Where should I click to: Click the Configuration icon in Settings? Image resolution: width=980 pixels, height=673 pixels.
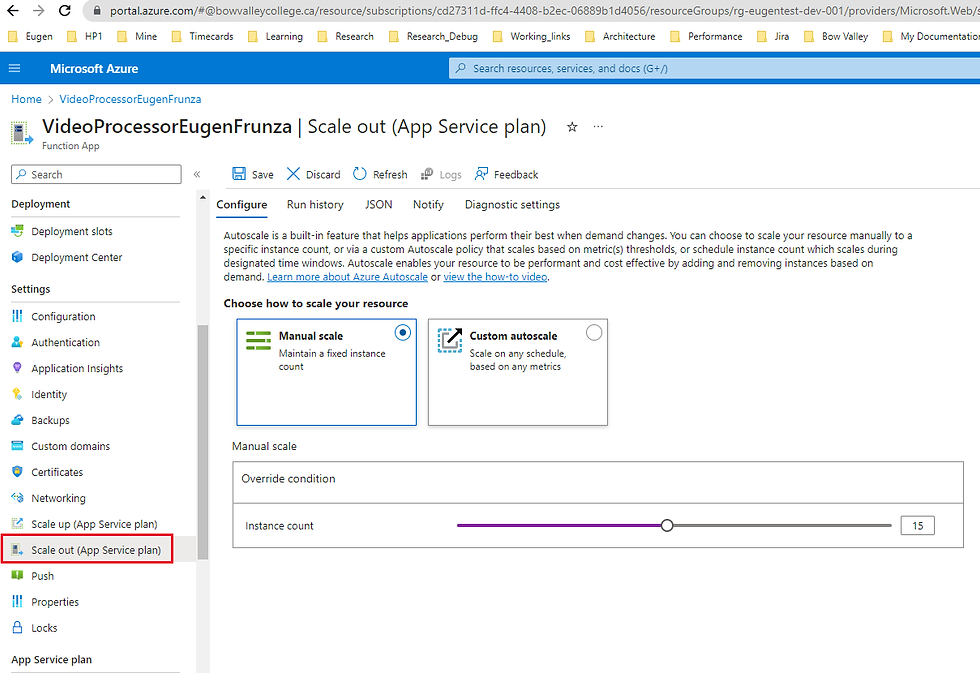click(x=18, y=316)
